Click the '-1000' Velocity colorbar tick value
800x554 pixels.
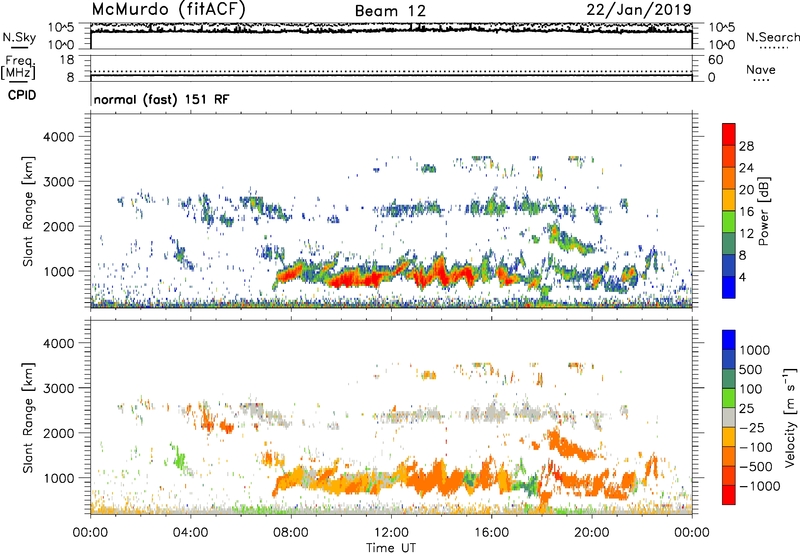click(x=759, y=486)
